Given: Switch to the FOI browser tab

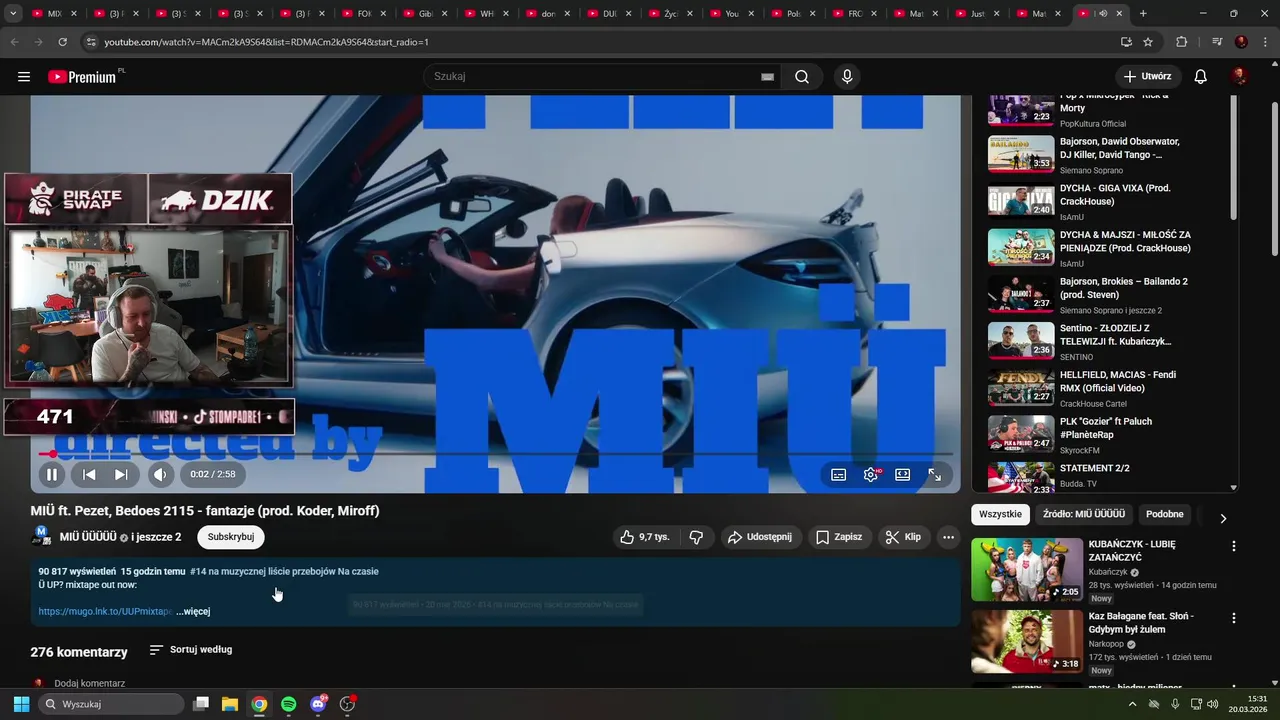Looking at the screenshot, I should coord(362,14).
